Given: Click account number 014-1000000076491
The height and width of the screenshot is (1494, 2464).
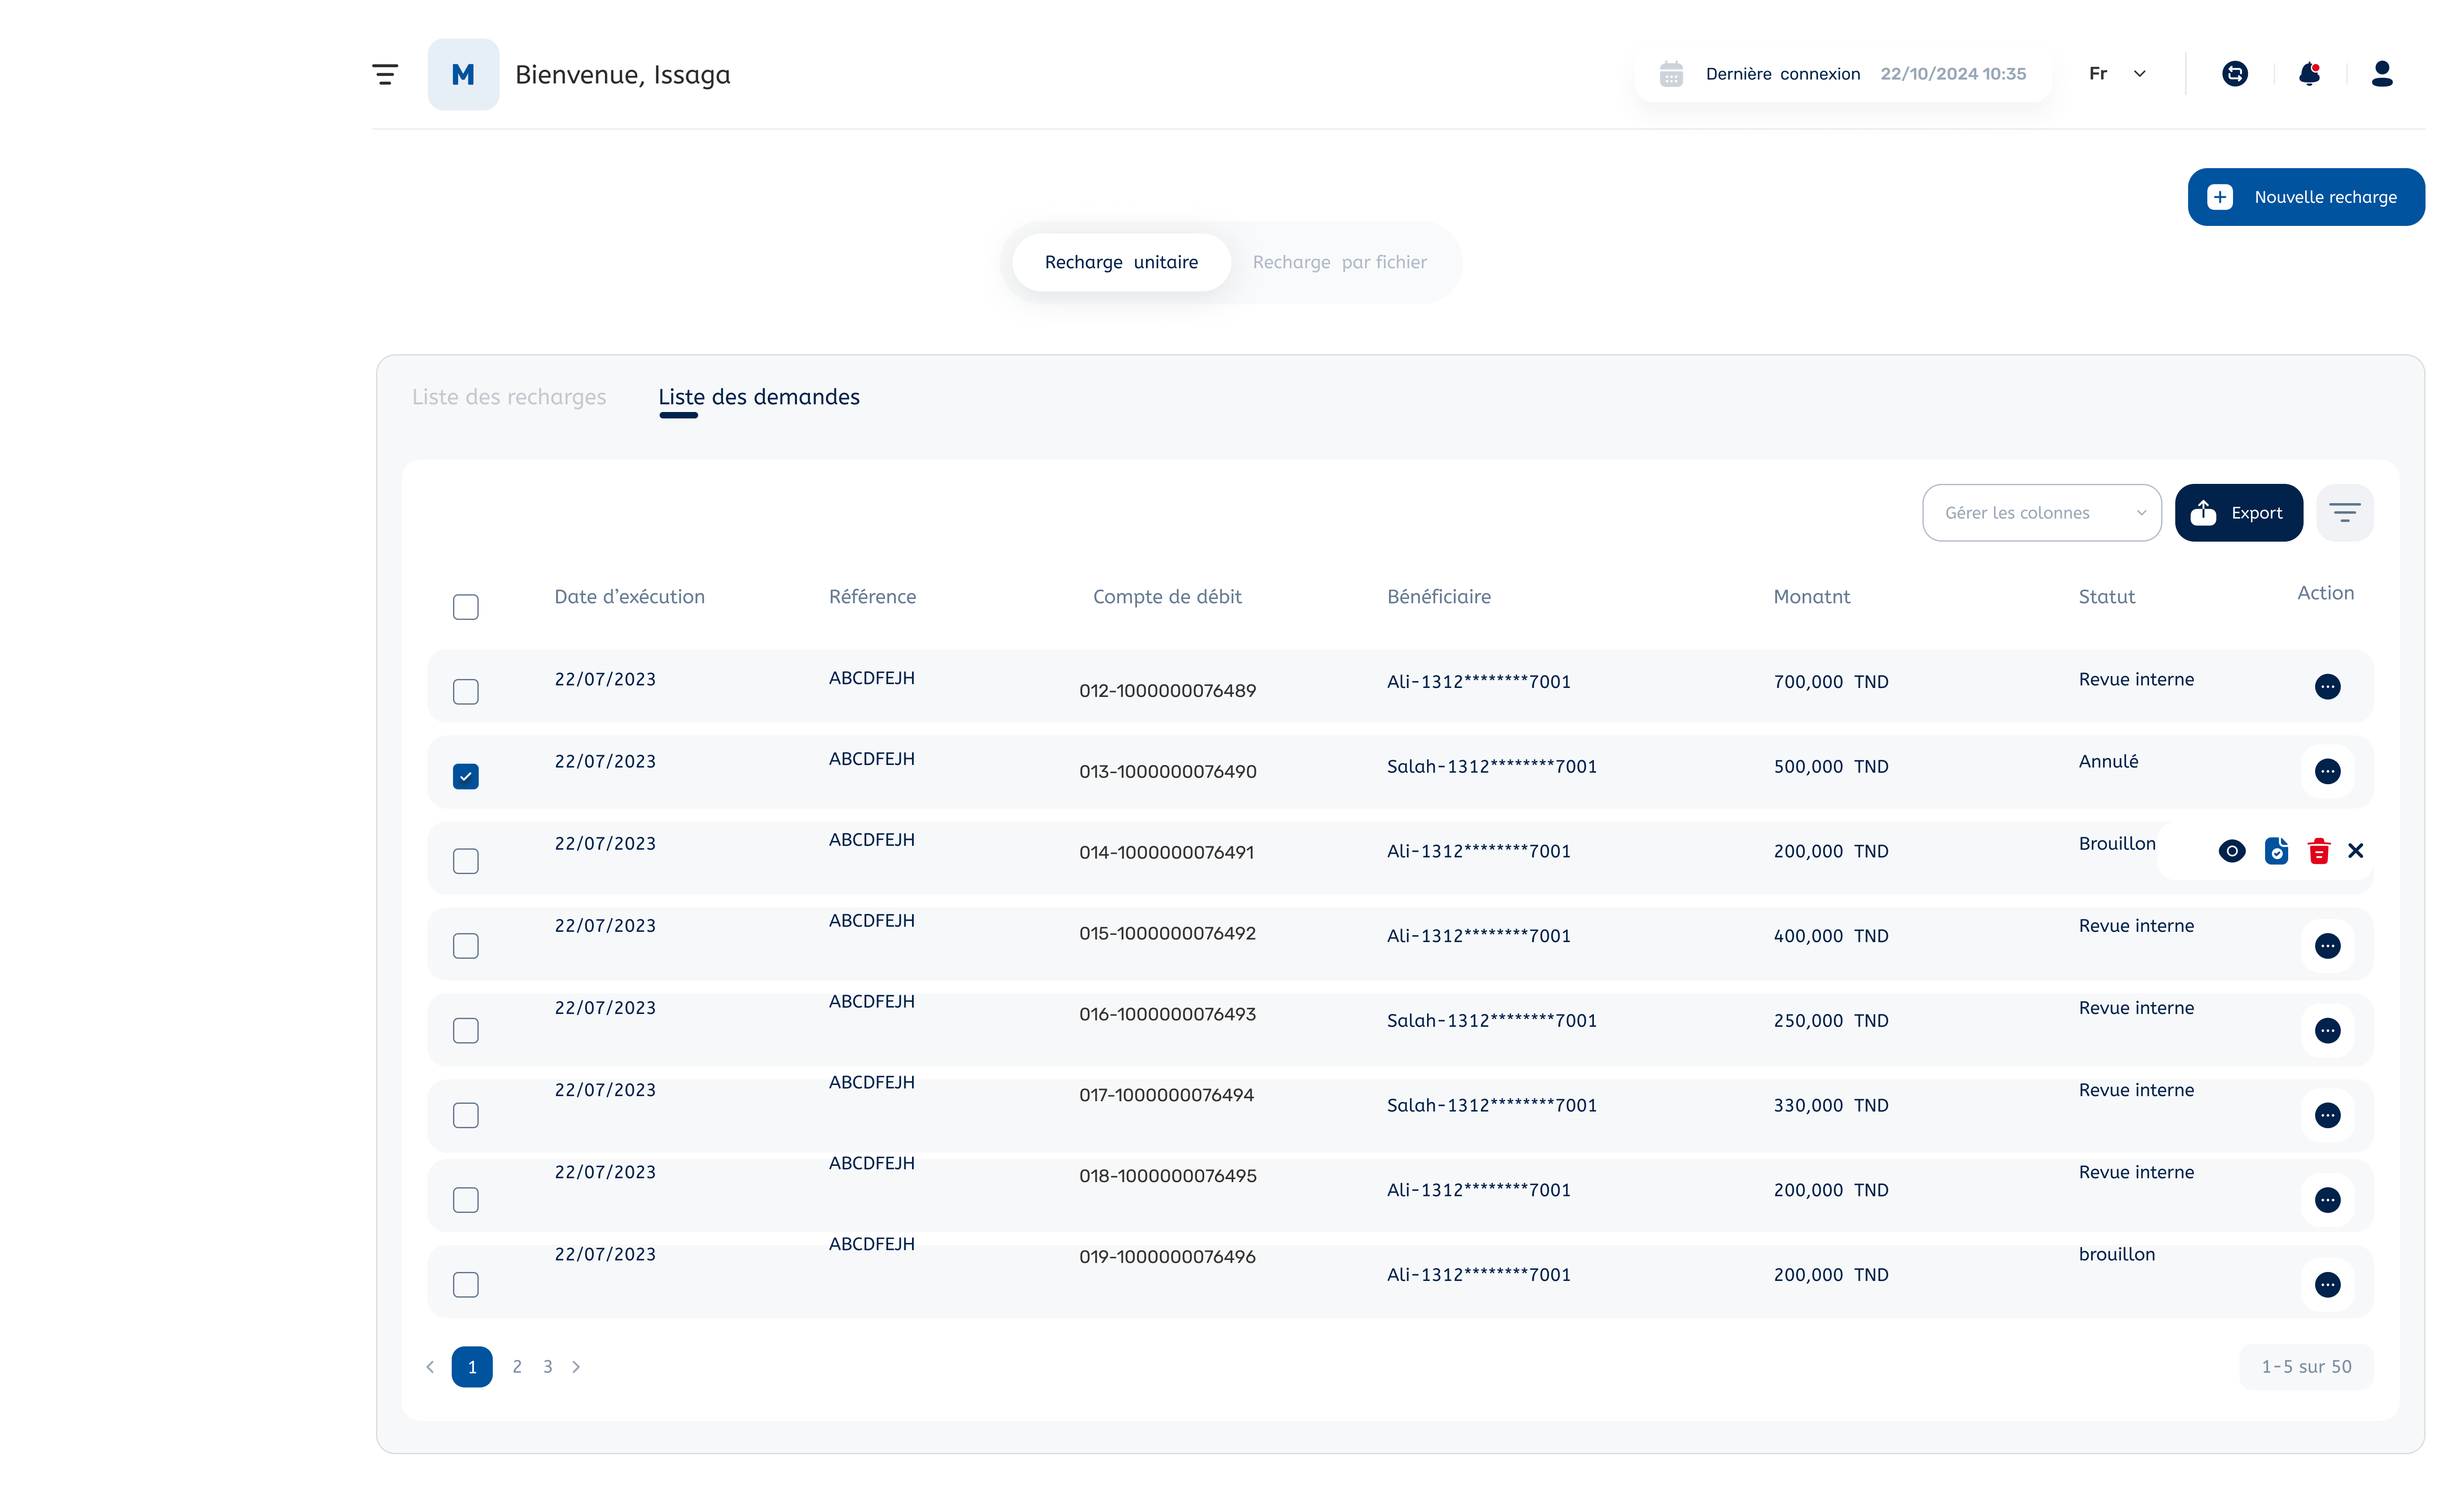Looking at the screenshot, I should point(1167,853).
